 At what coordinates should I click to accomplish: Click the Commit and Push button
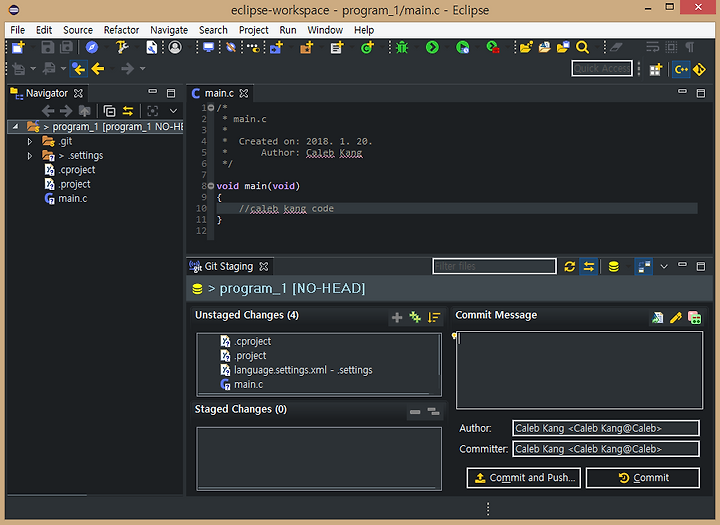click(x=524, y=478)
